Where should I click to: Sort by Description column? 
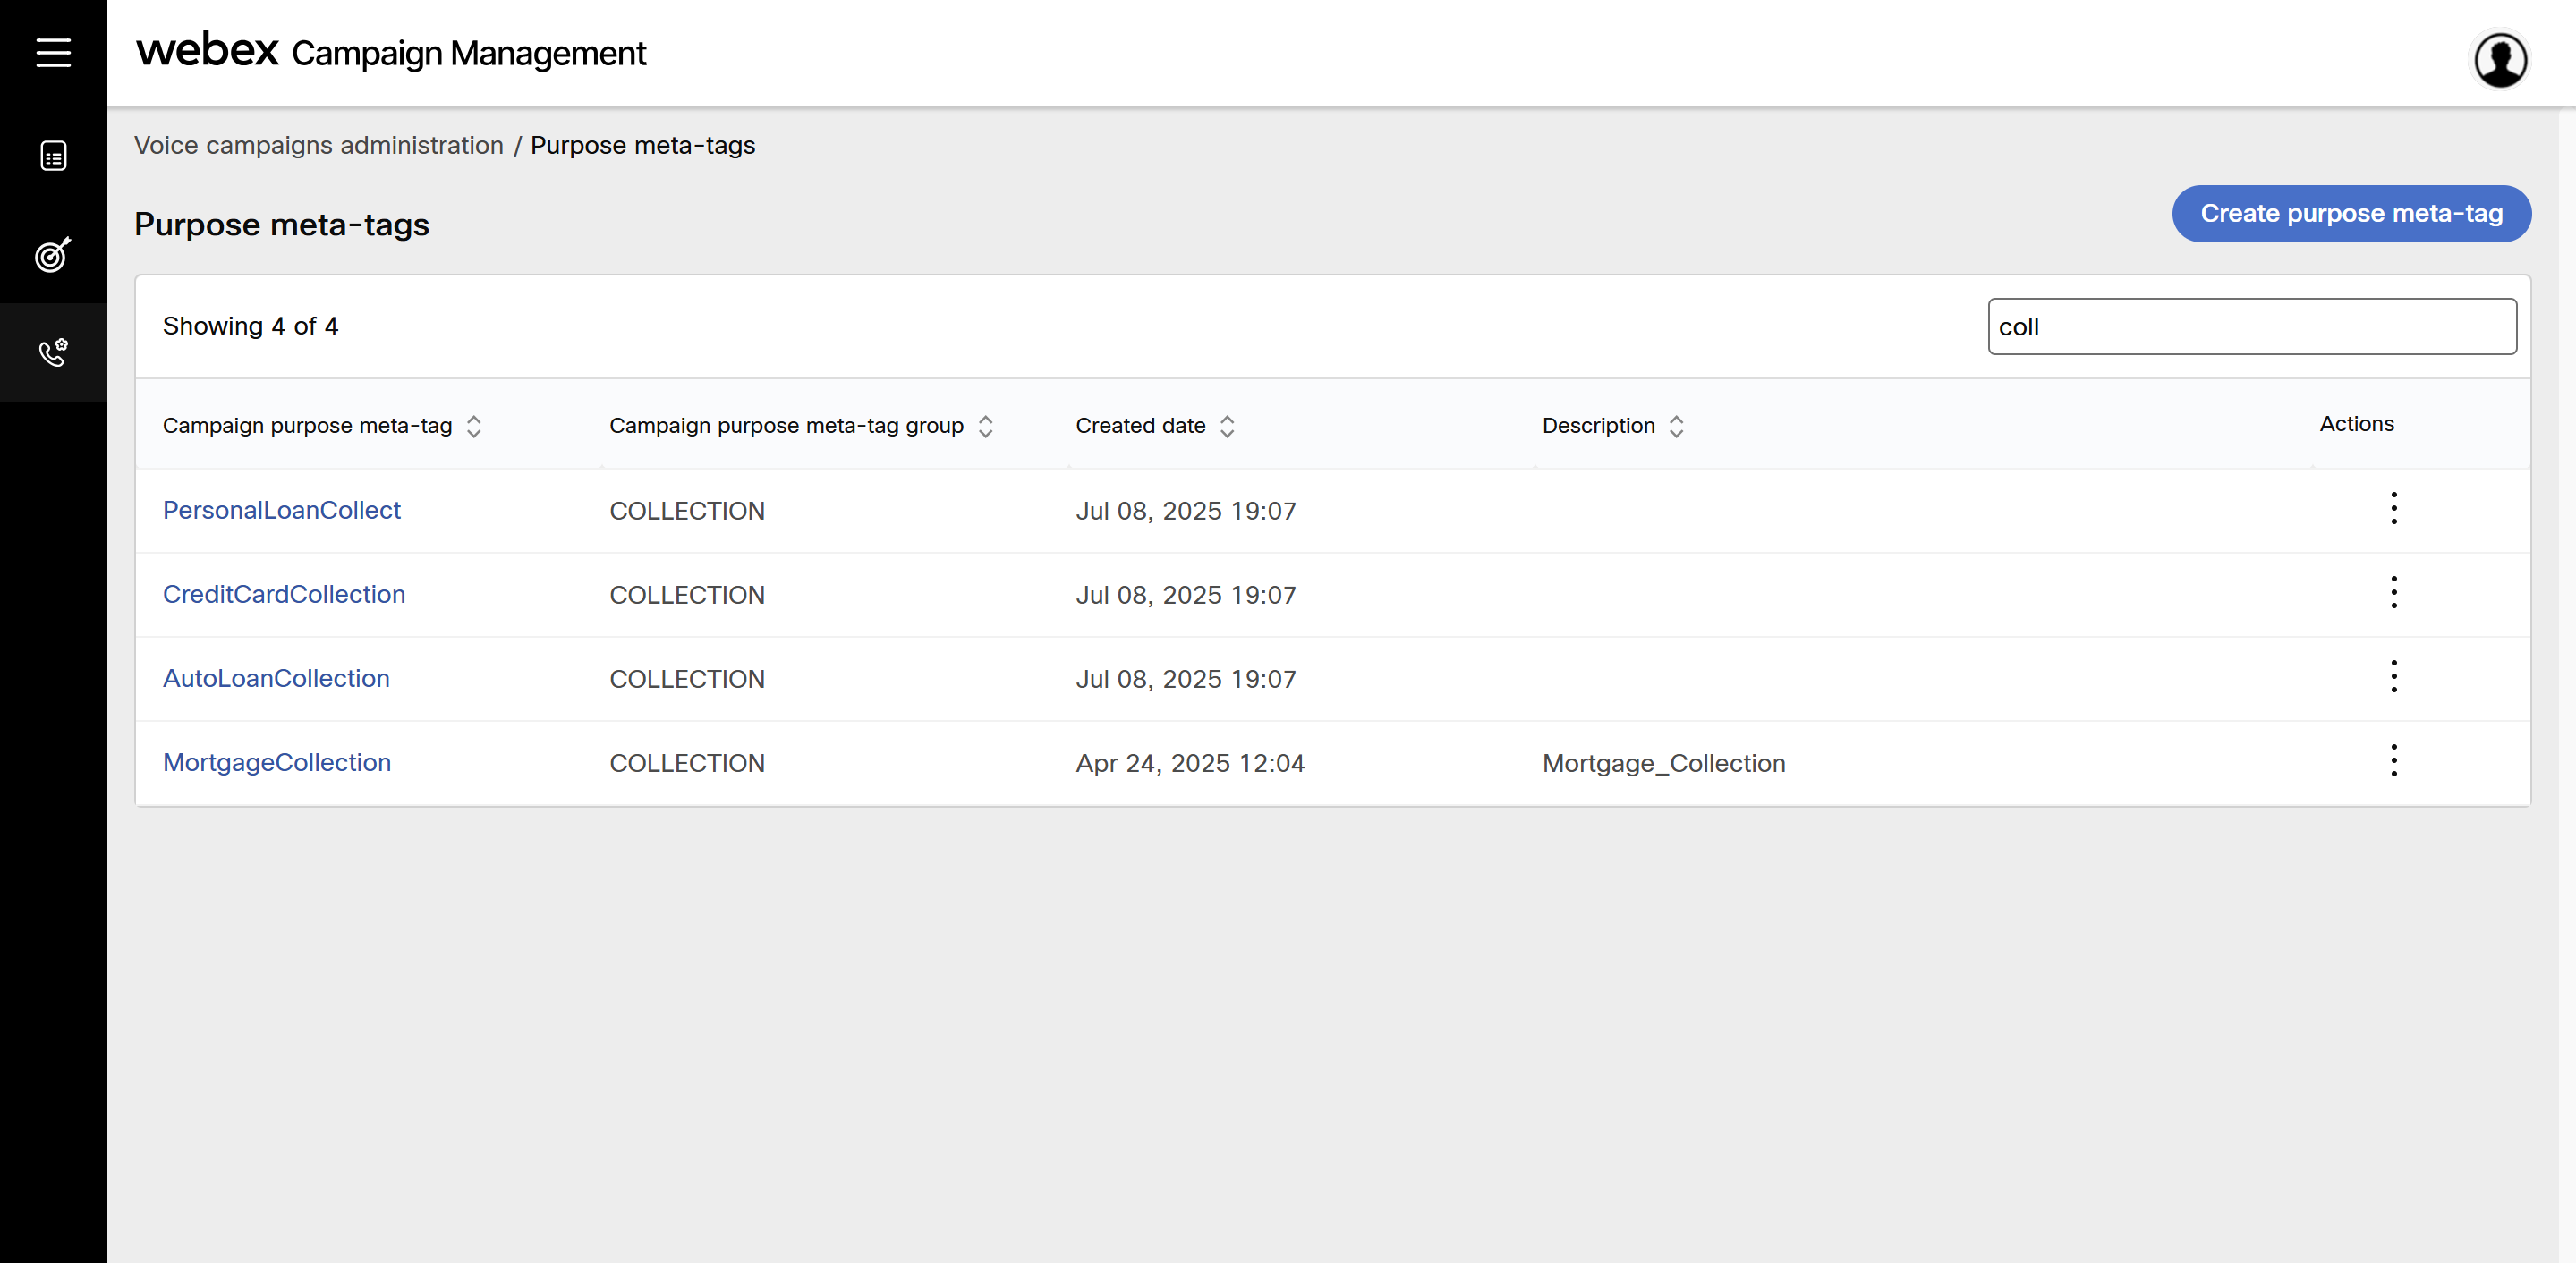[x=1676, y=427]
